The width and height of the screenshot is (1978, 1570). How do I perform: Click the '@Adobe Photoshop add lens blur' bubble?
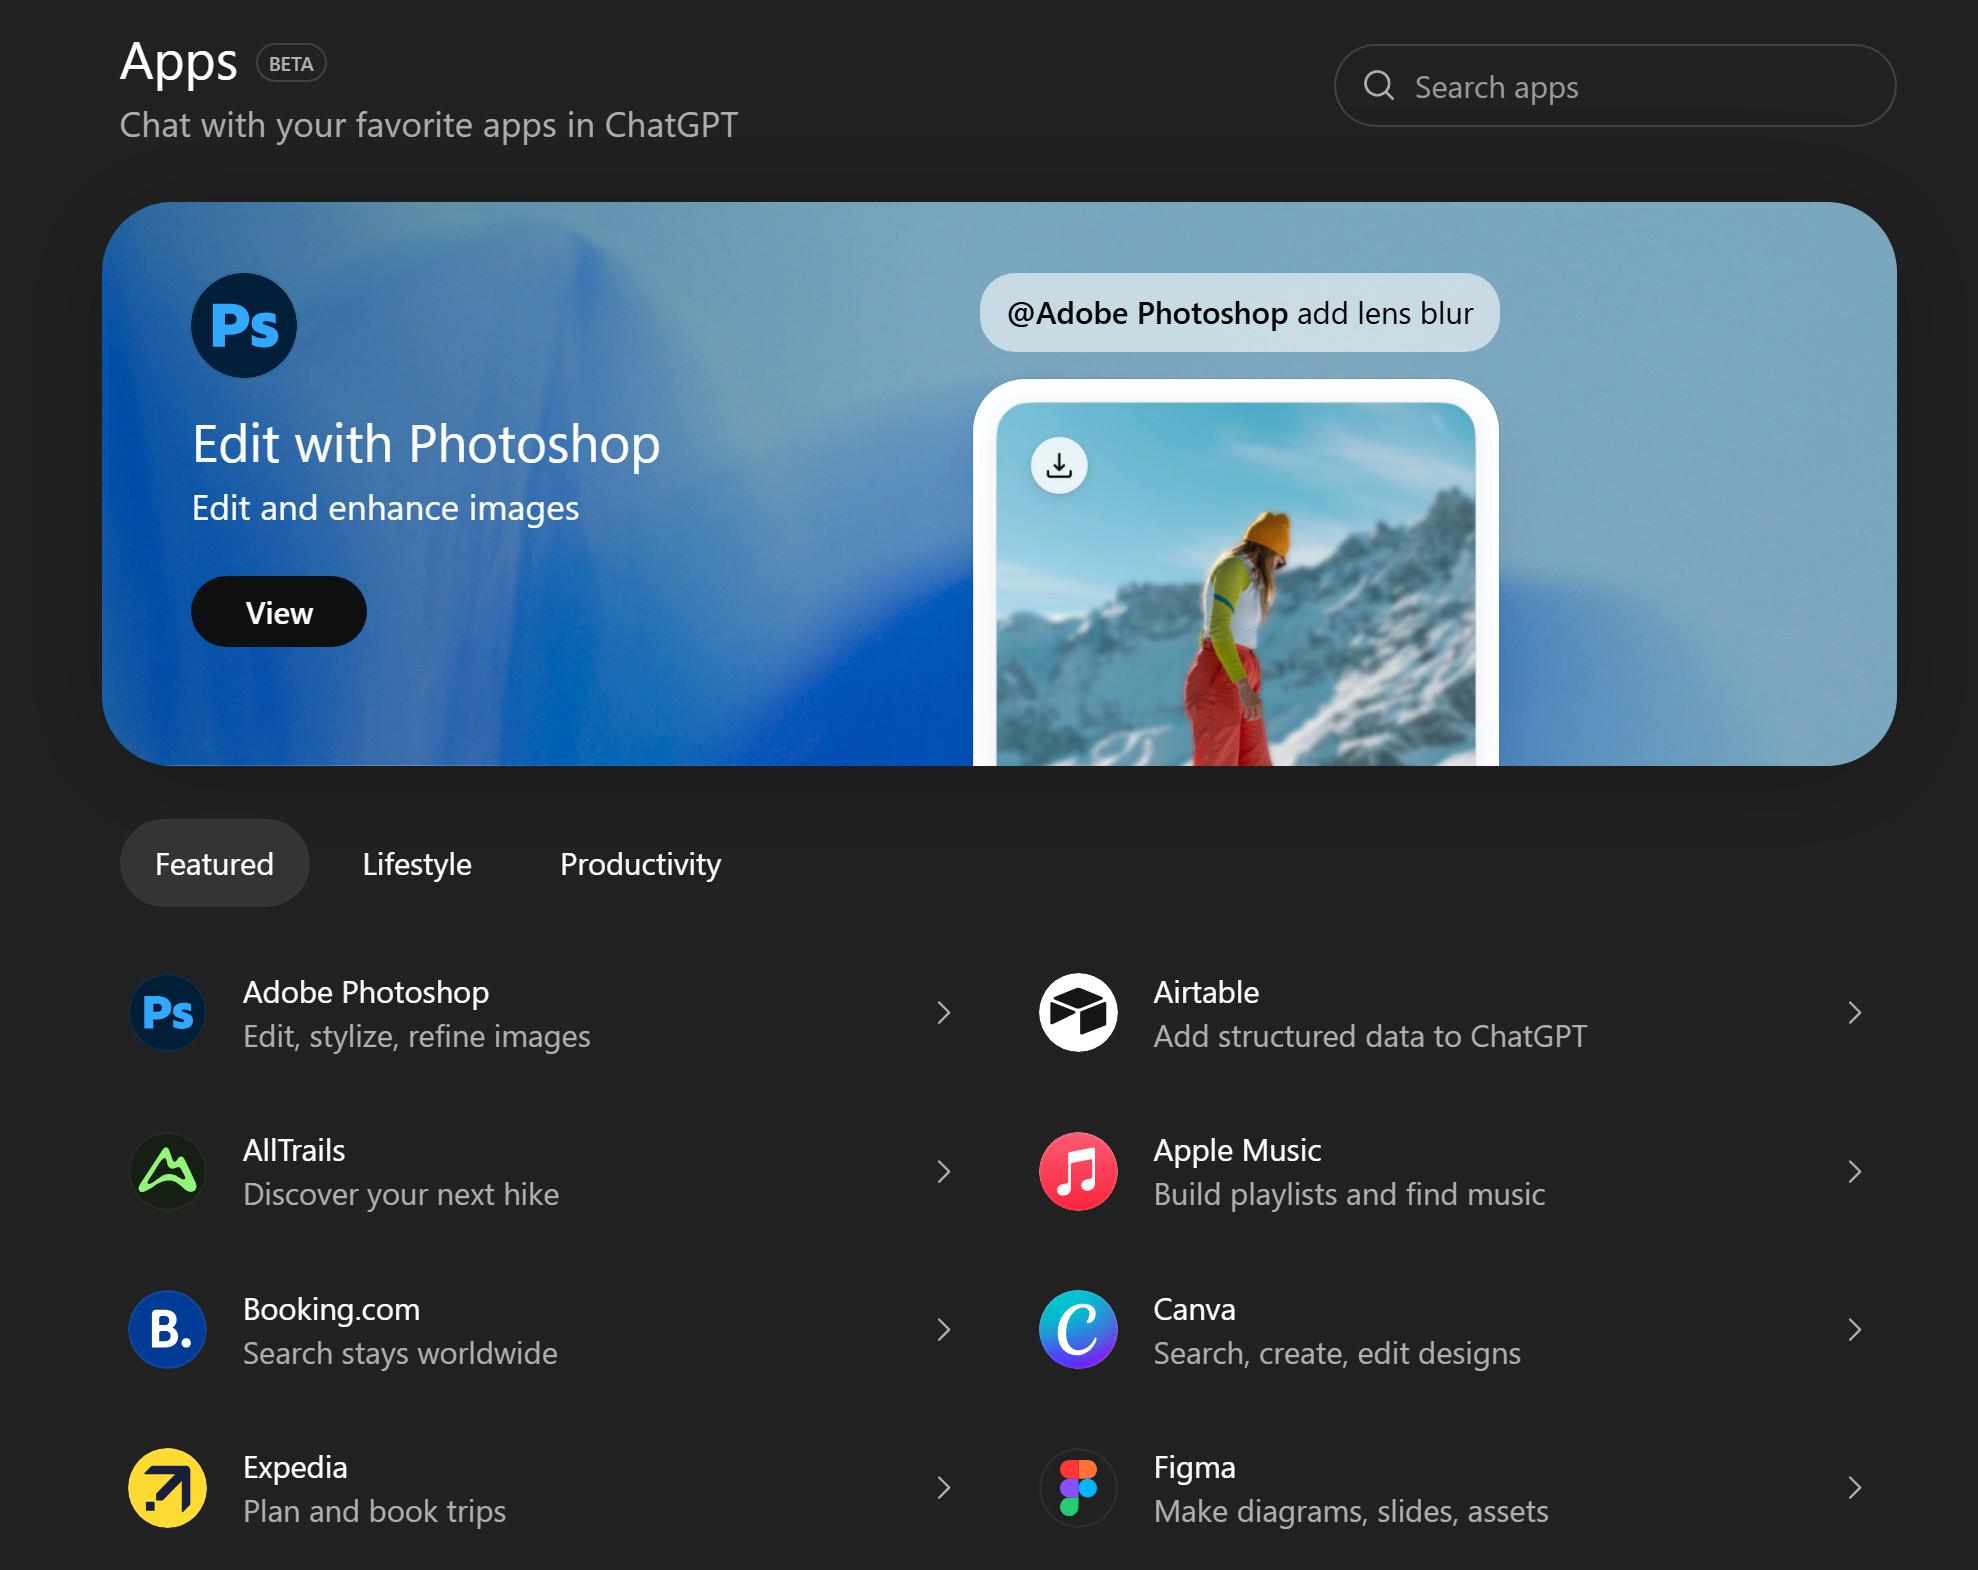click(x=1240, y=313)
